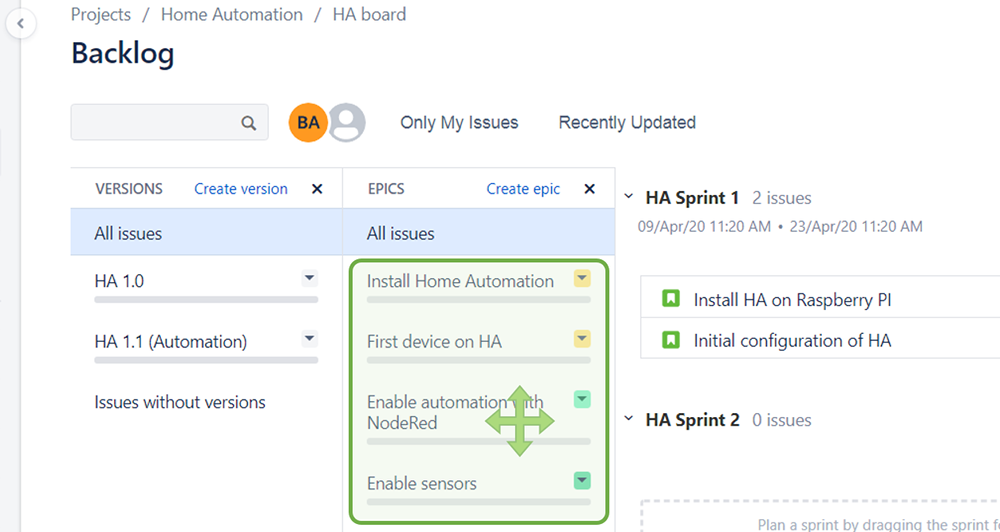
Task: Open First device on HA epic menu
Action: [582, 339]
